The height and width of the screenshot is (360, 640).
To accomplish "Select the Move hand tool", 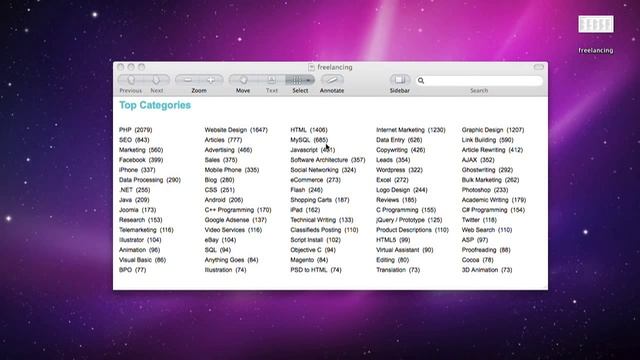I will click(243, 80).
